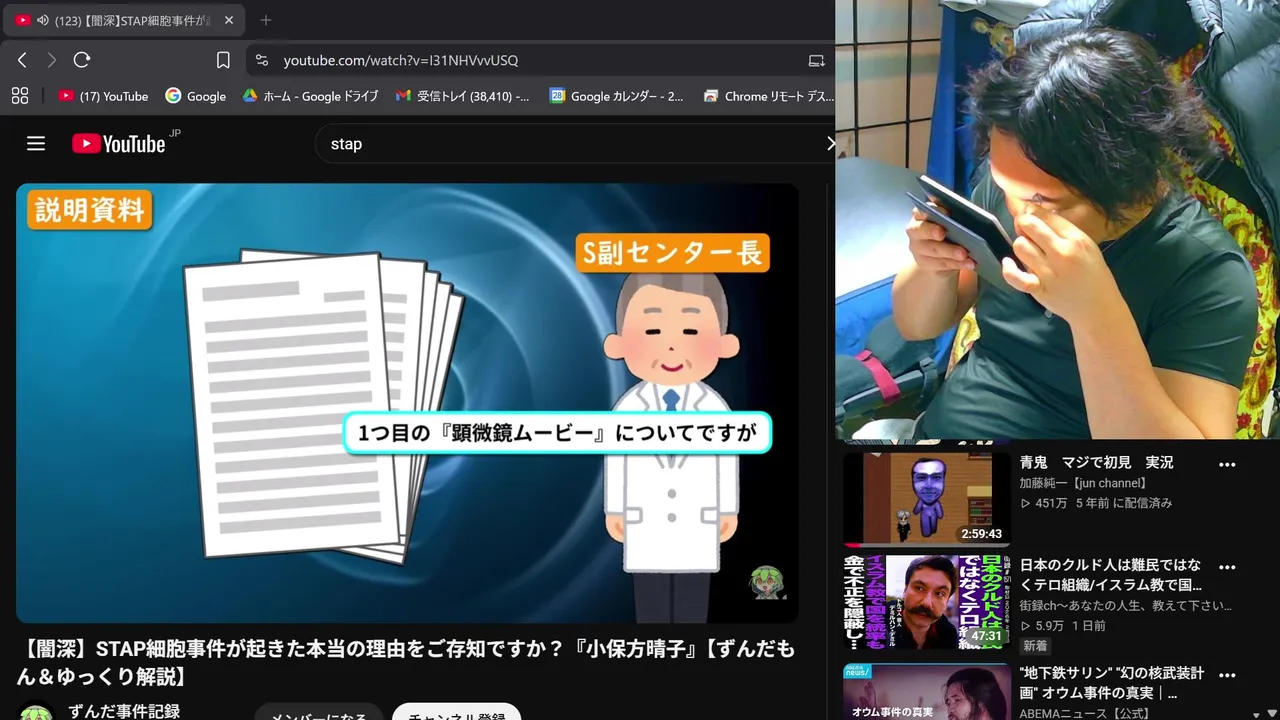This screenshot has height=720, width=1280.
Task: Click the video player showing S副センター長
Action: (x=407, y=403)
